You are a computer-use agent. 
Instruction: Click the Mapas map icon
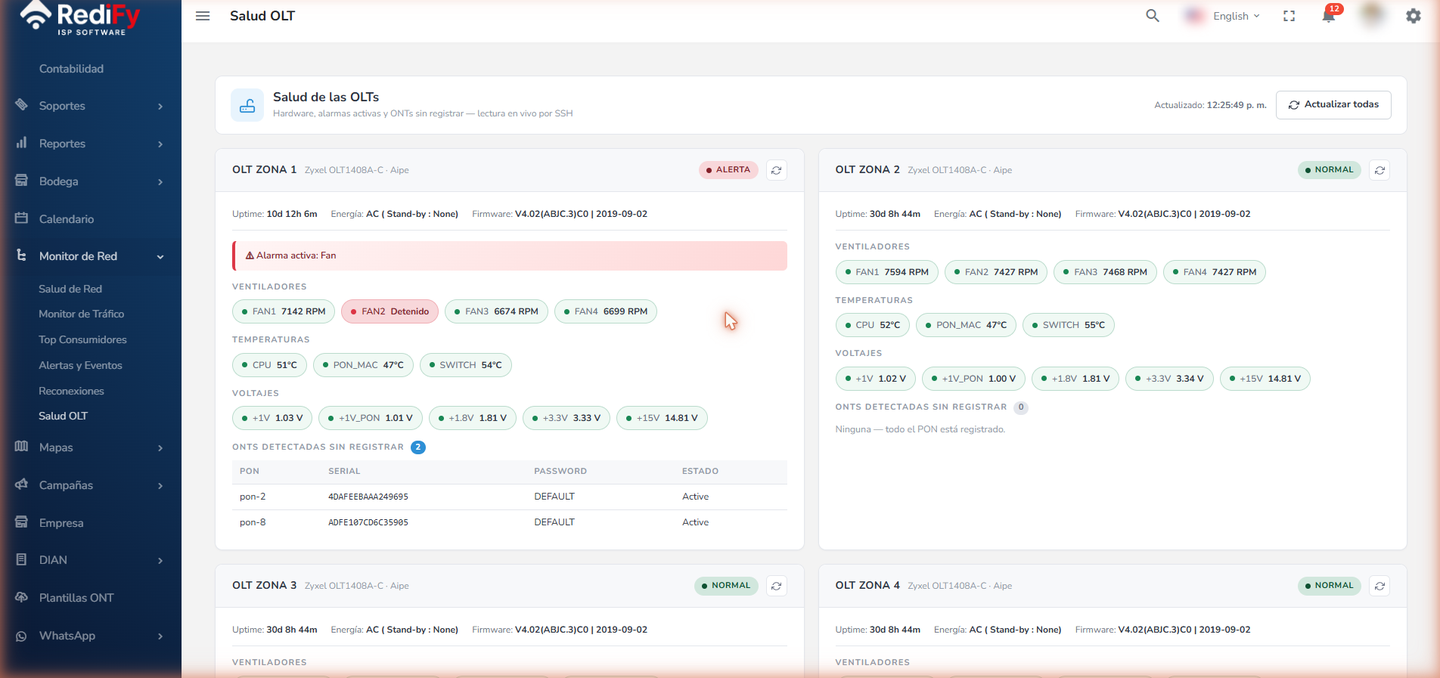[21, 447]
